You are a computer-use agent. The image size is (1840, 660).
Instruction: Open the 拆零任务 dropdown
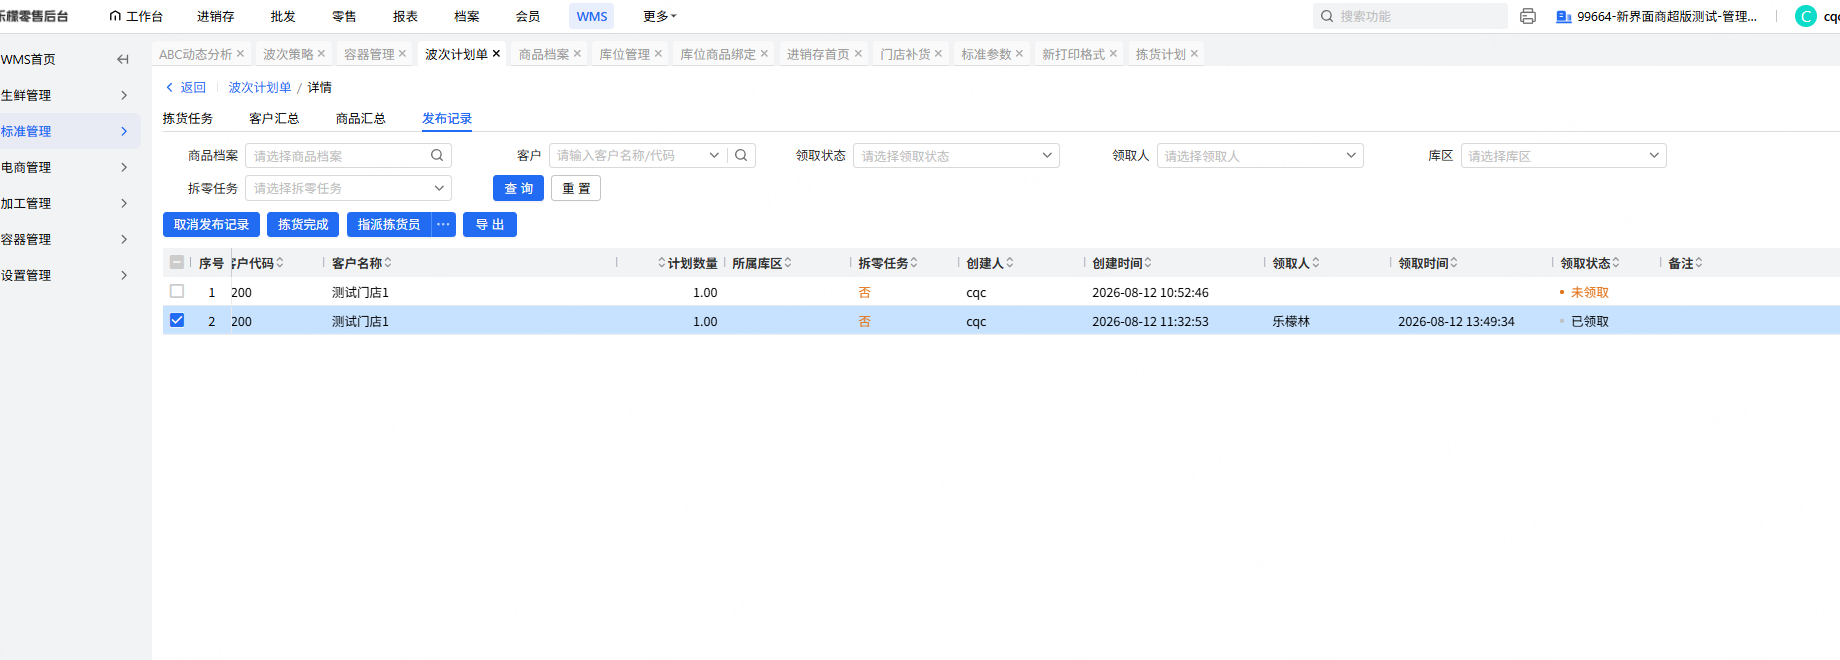(x=348, y=188)
